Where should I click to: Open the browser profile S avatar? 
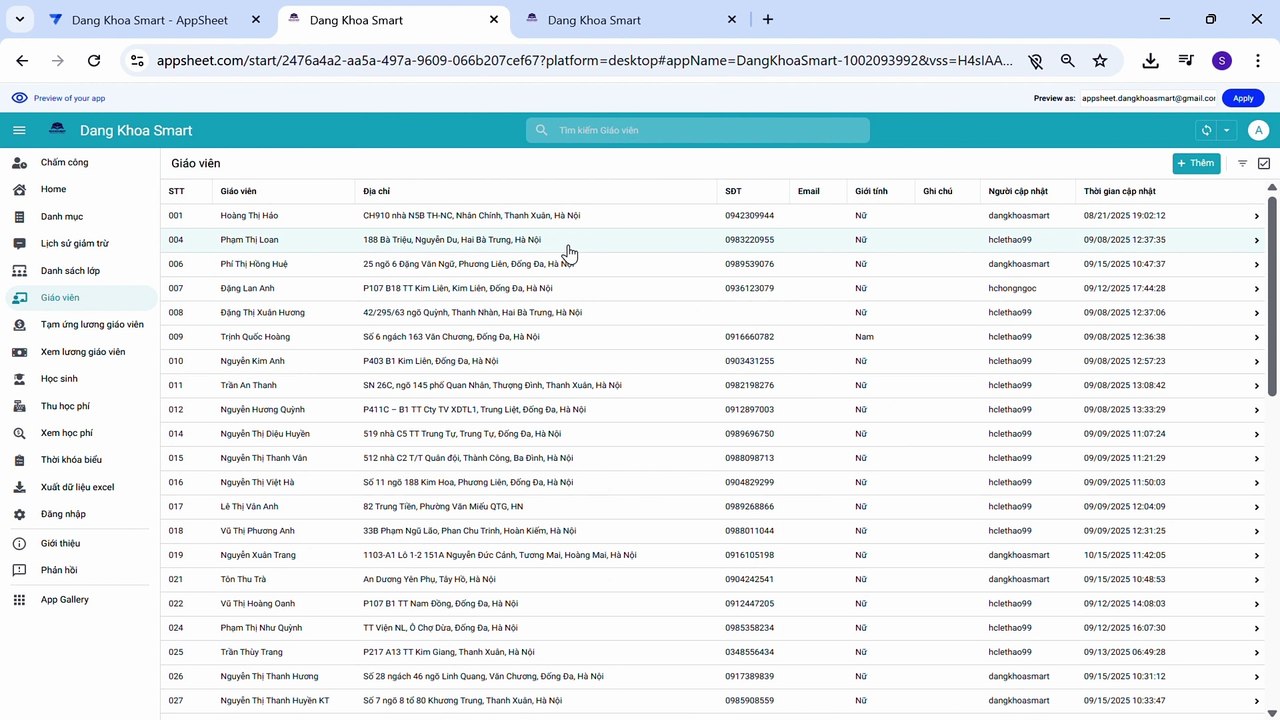tap(1221, 60)
